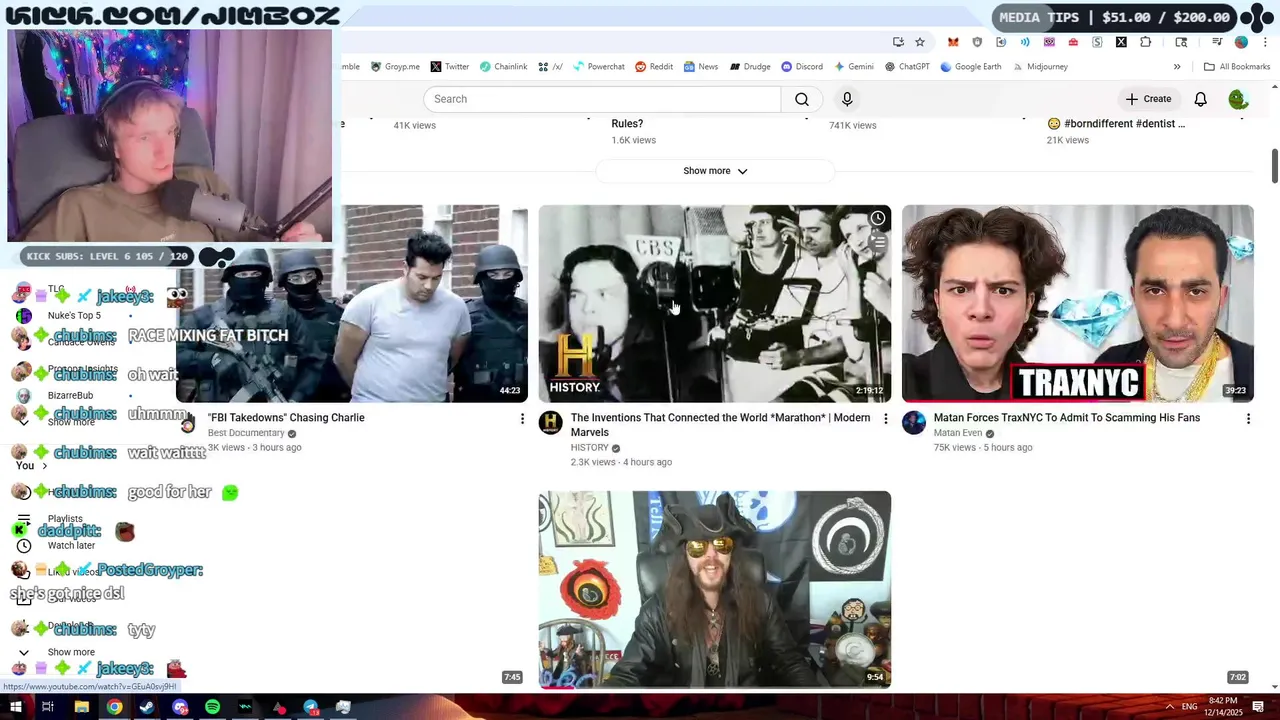Click the Chrome profile avatar
The width and height of the screenshot is (1280, 720).
(1241, 42)
